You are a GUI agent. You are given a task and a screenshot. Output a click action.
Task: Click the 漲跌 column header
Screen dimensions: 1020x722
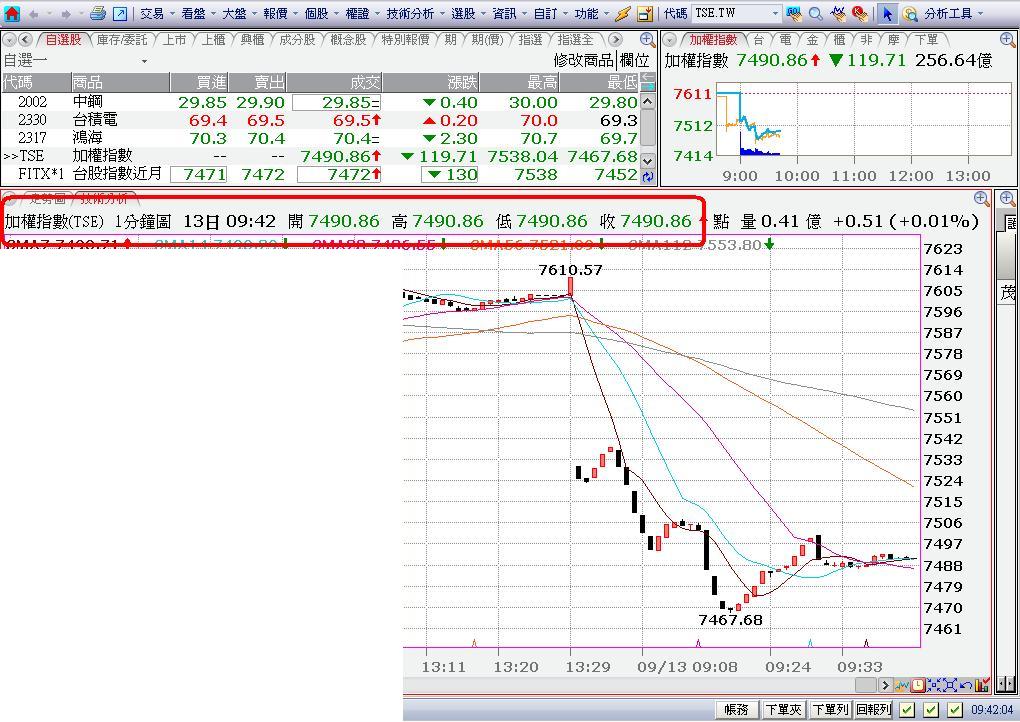click(431, 83)
